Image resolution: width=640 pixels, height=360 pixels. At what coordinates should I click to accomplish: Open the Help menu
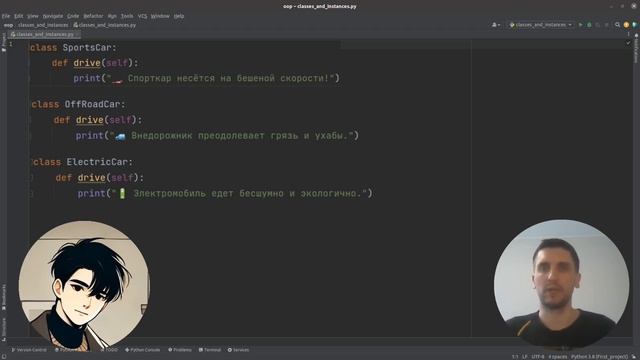click(179, 16)
